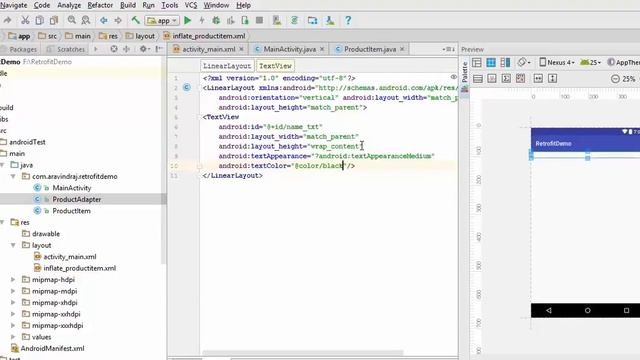This screenshot has height=360, width=640.
Task: Open the Build menu
Action: pos(128,5)
